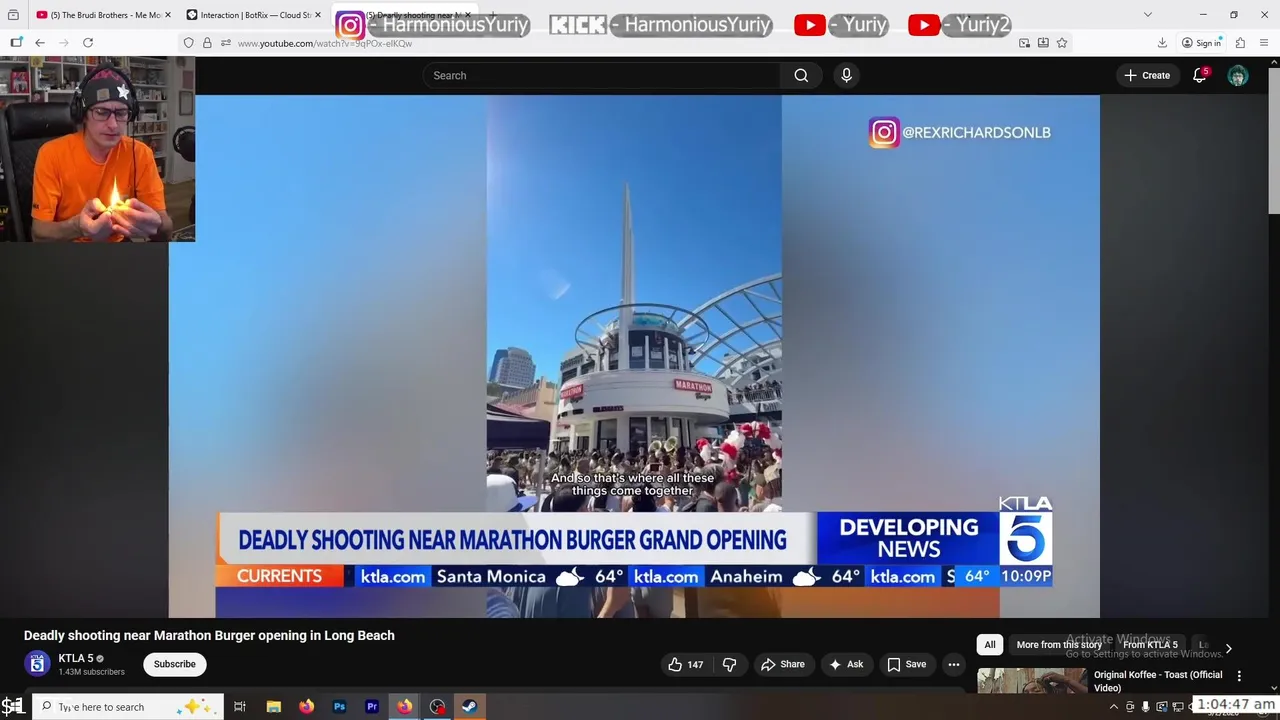1280x720 pixels.
Task: Open the more actions ellipsis under video
Action: [x=953, y=664]
